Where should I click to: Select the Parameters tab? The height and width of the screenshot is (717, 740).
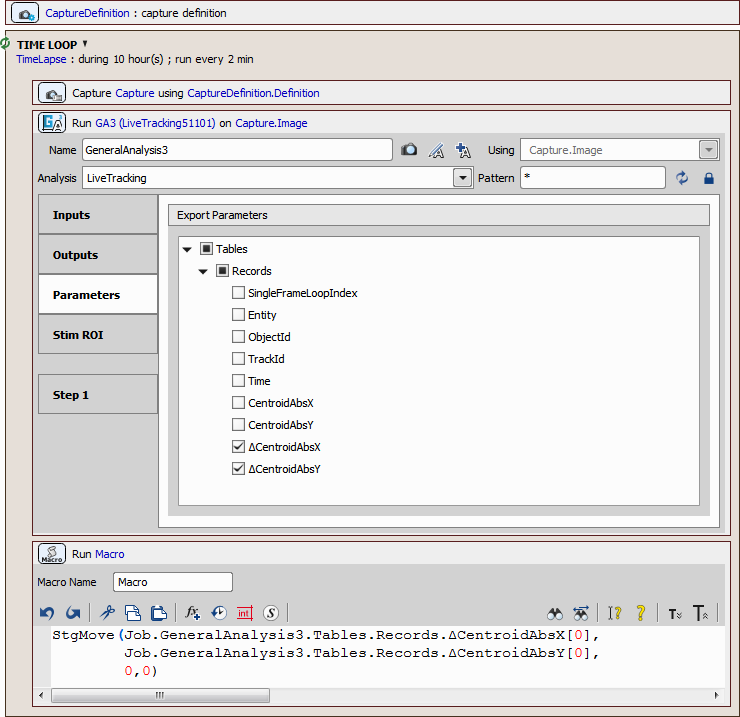coord(98,295)
